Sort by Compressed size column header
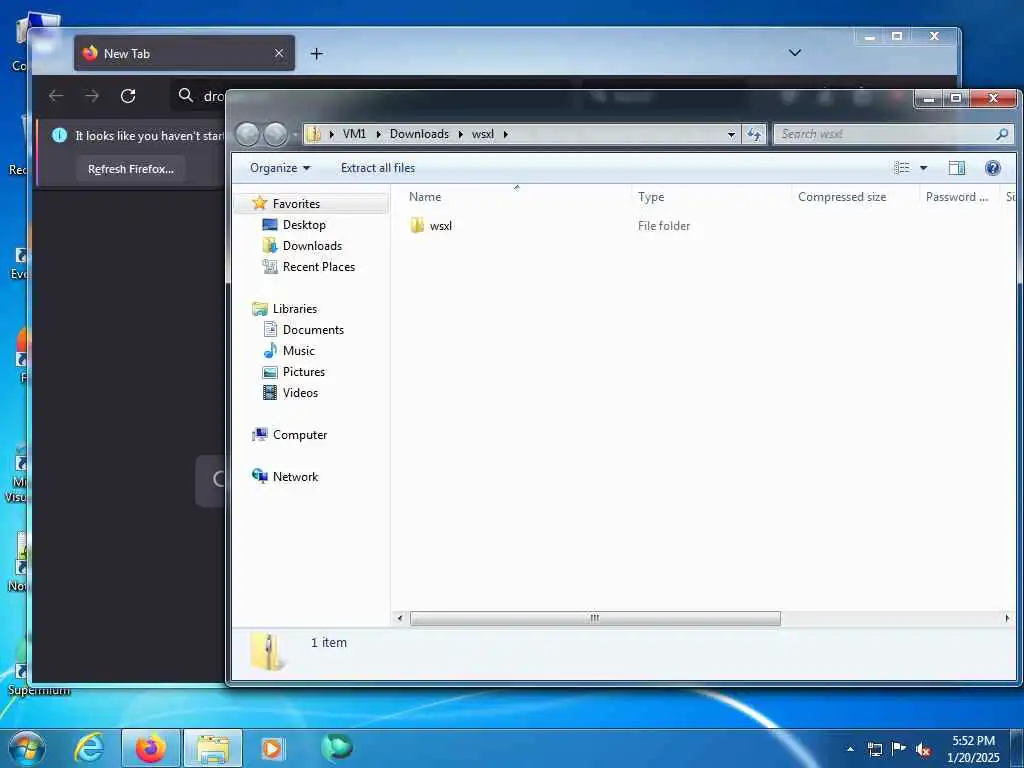 [842, 197]
